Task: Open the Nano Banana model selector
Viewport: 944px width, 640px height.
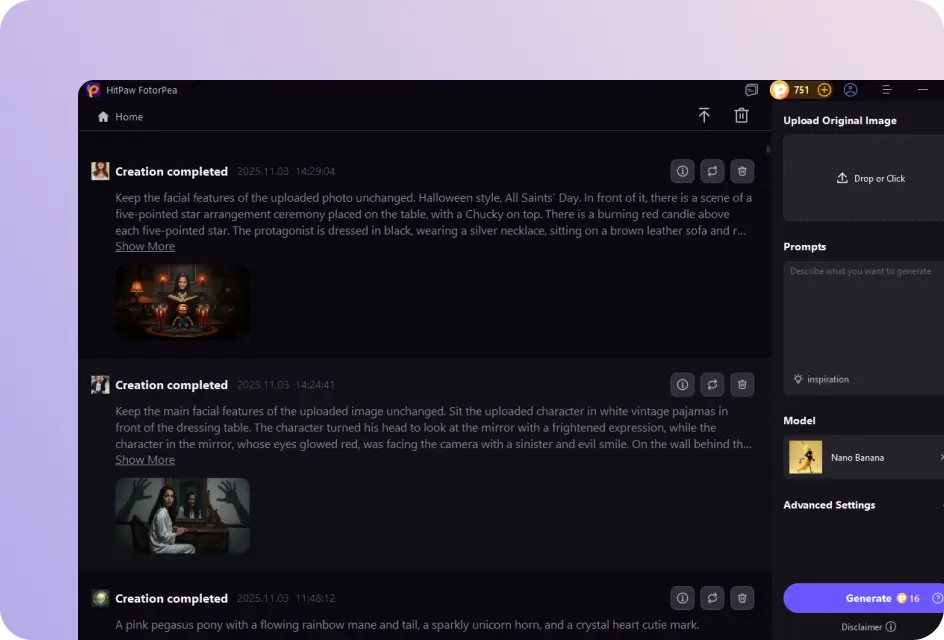Action: (x=864, y=457)
